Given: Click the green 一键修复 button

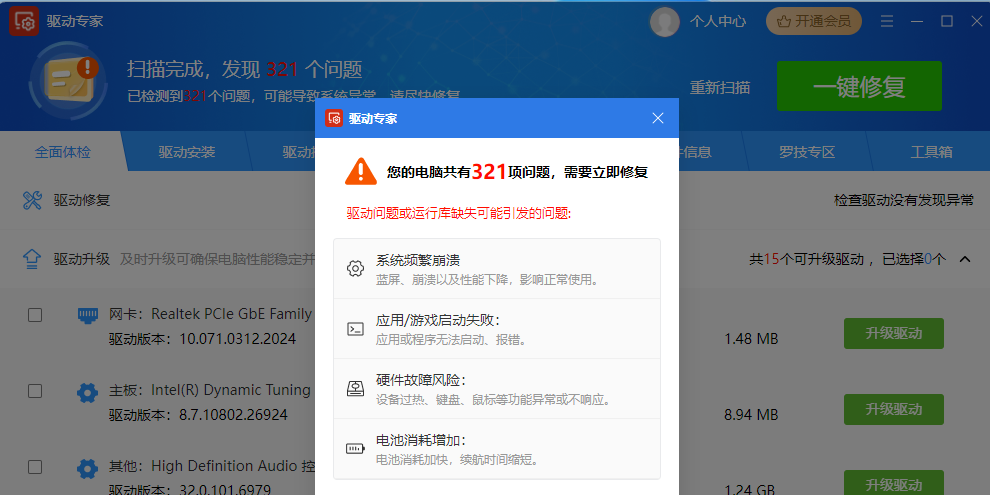Looking at the screenshot, I should coord(859,86).
